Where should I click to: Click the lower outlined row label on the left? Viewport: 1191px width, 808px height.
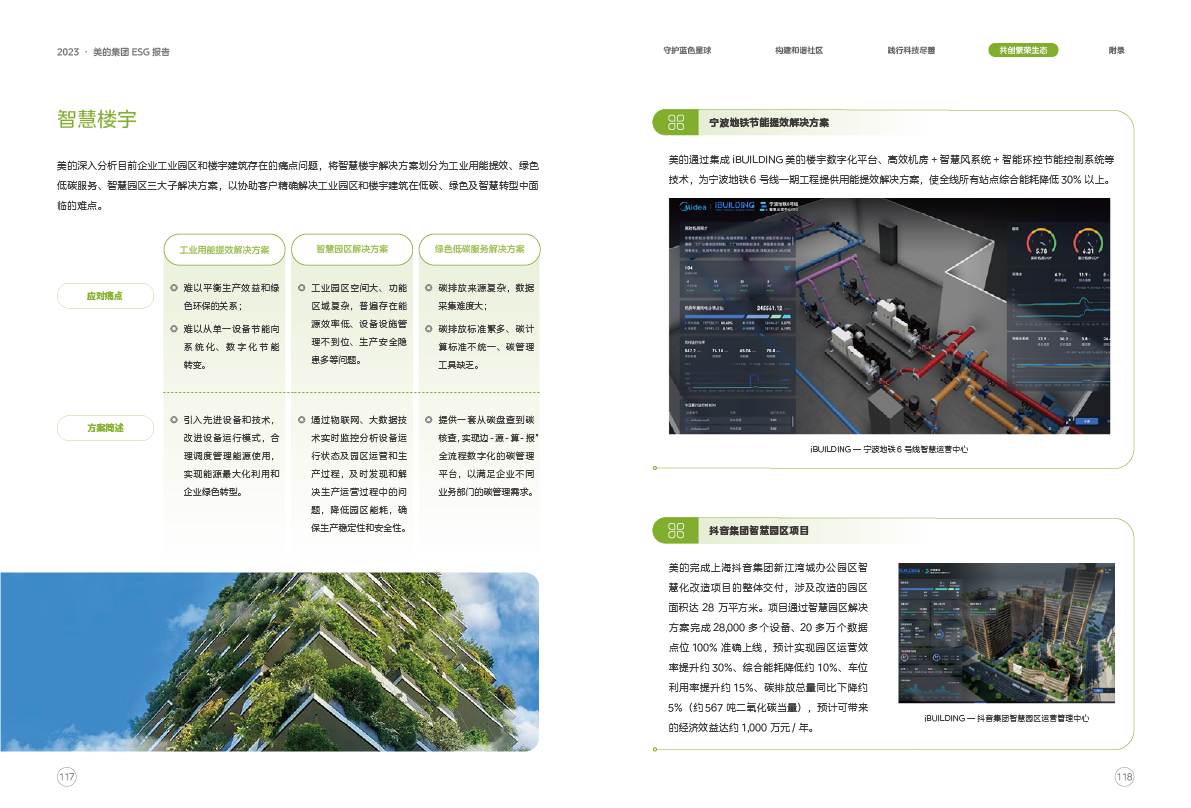pyautogui.click(x=105, y=428)
